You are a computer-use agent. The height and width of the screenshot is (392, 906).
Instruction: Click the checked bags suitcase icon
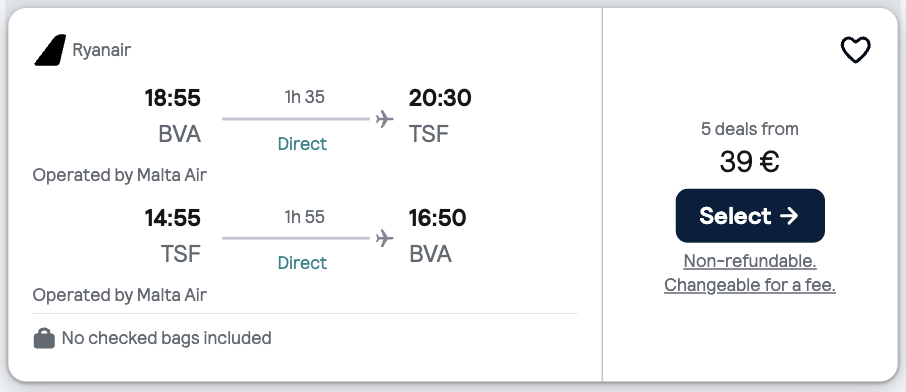click(x=44, y=338)
